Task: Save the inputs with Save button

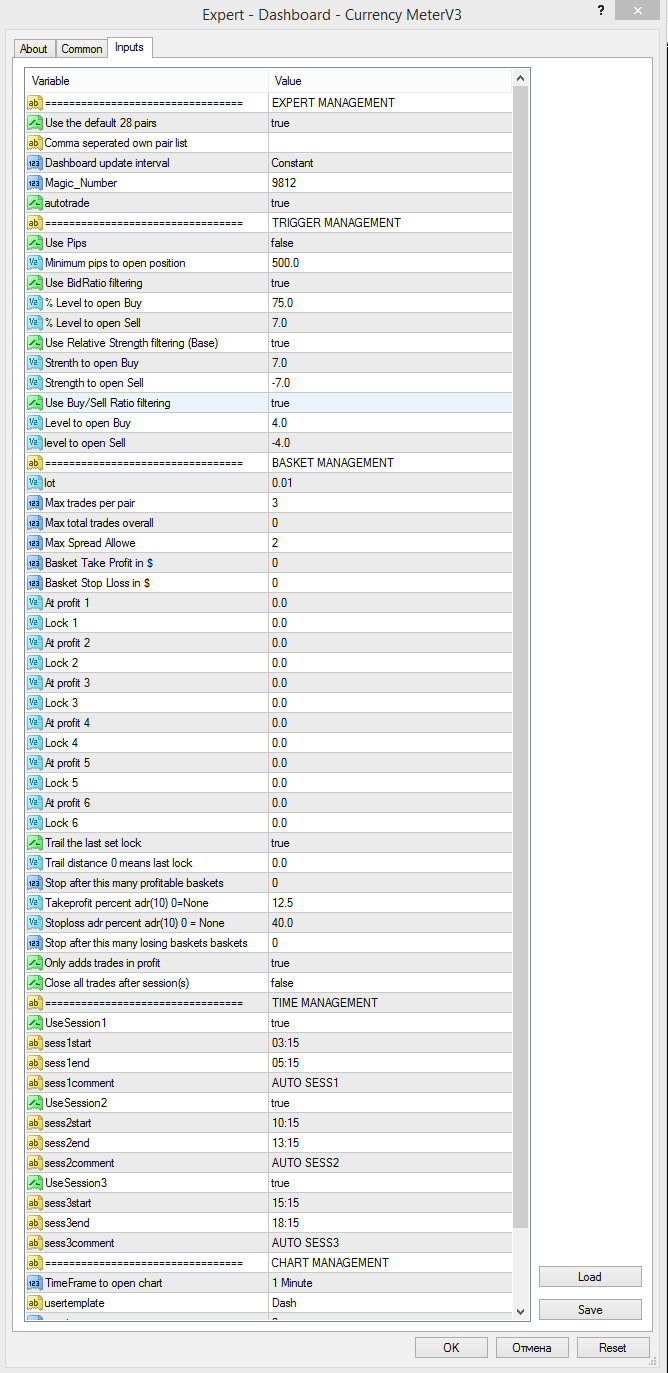Action: click(x=590, y=1310)
